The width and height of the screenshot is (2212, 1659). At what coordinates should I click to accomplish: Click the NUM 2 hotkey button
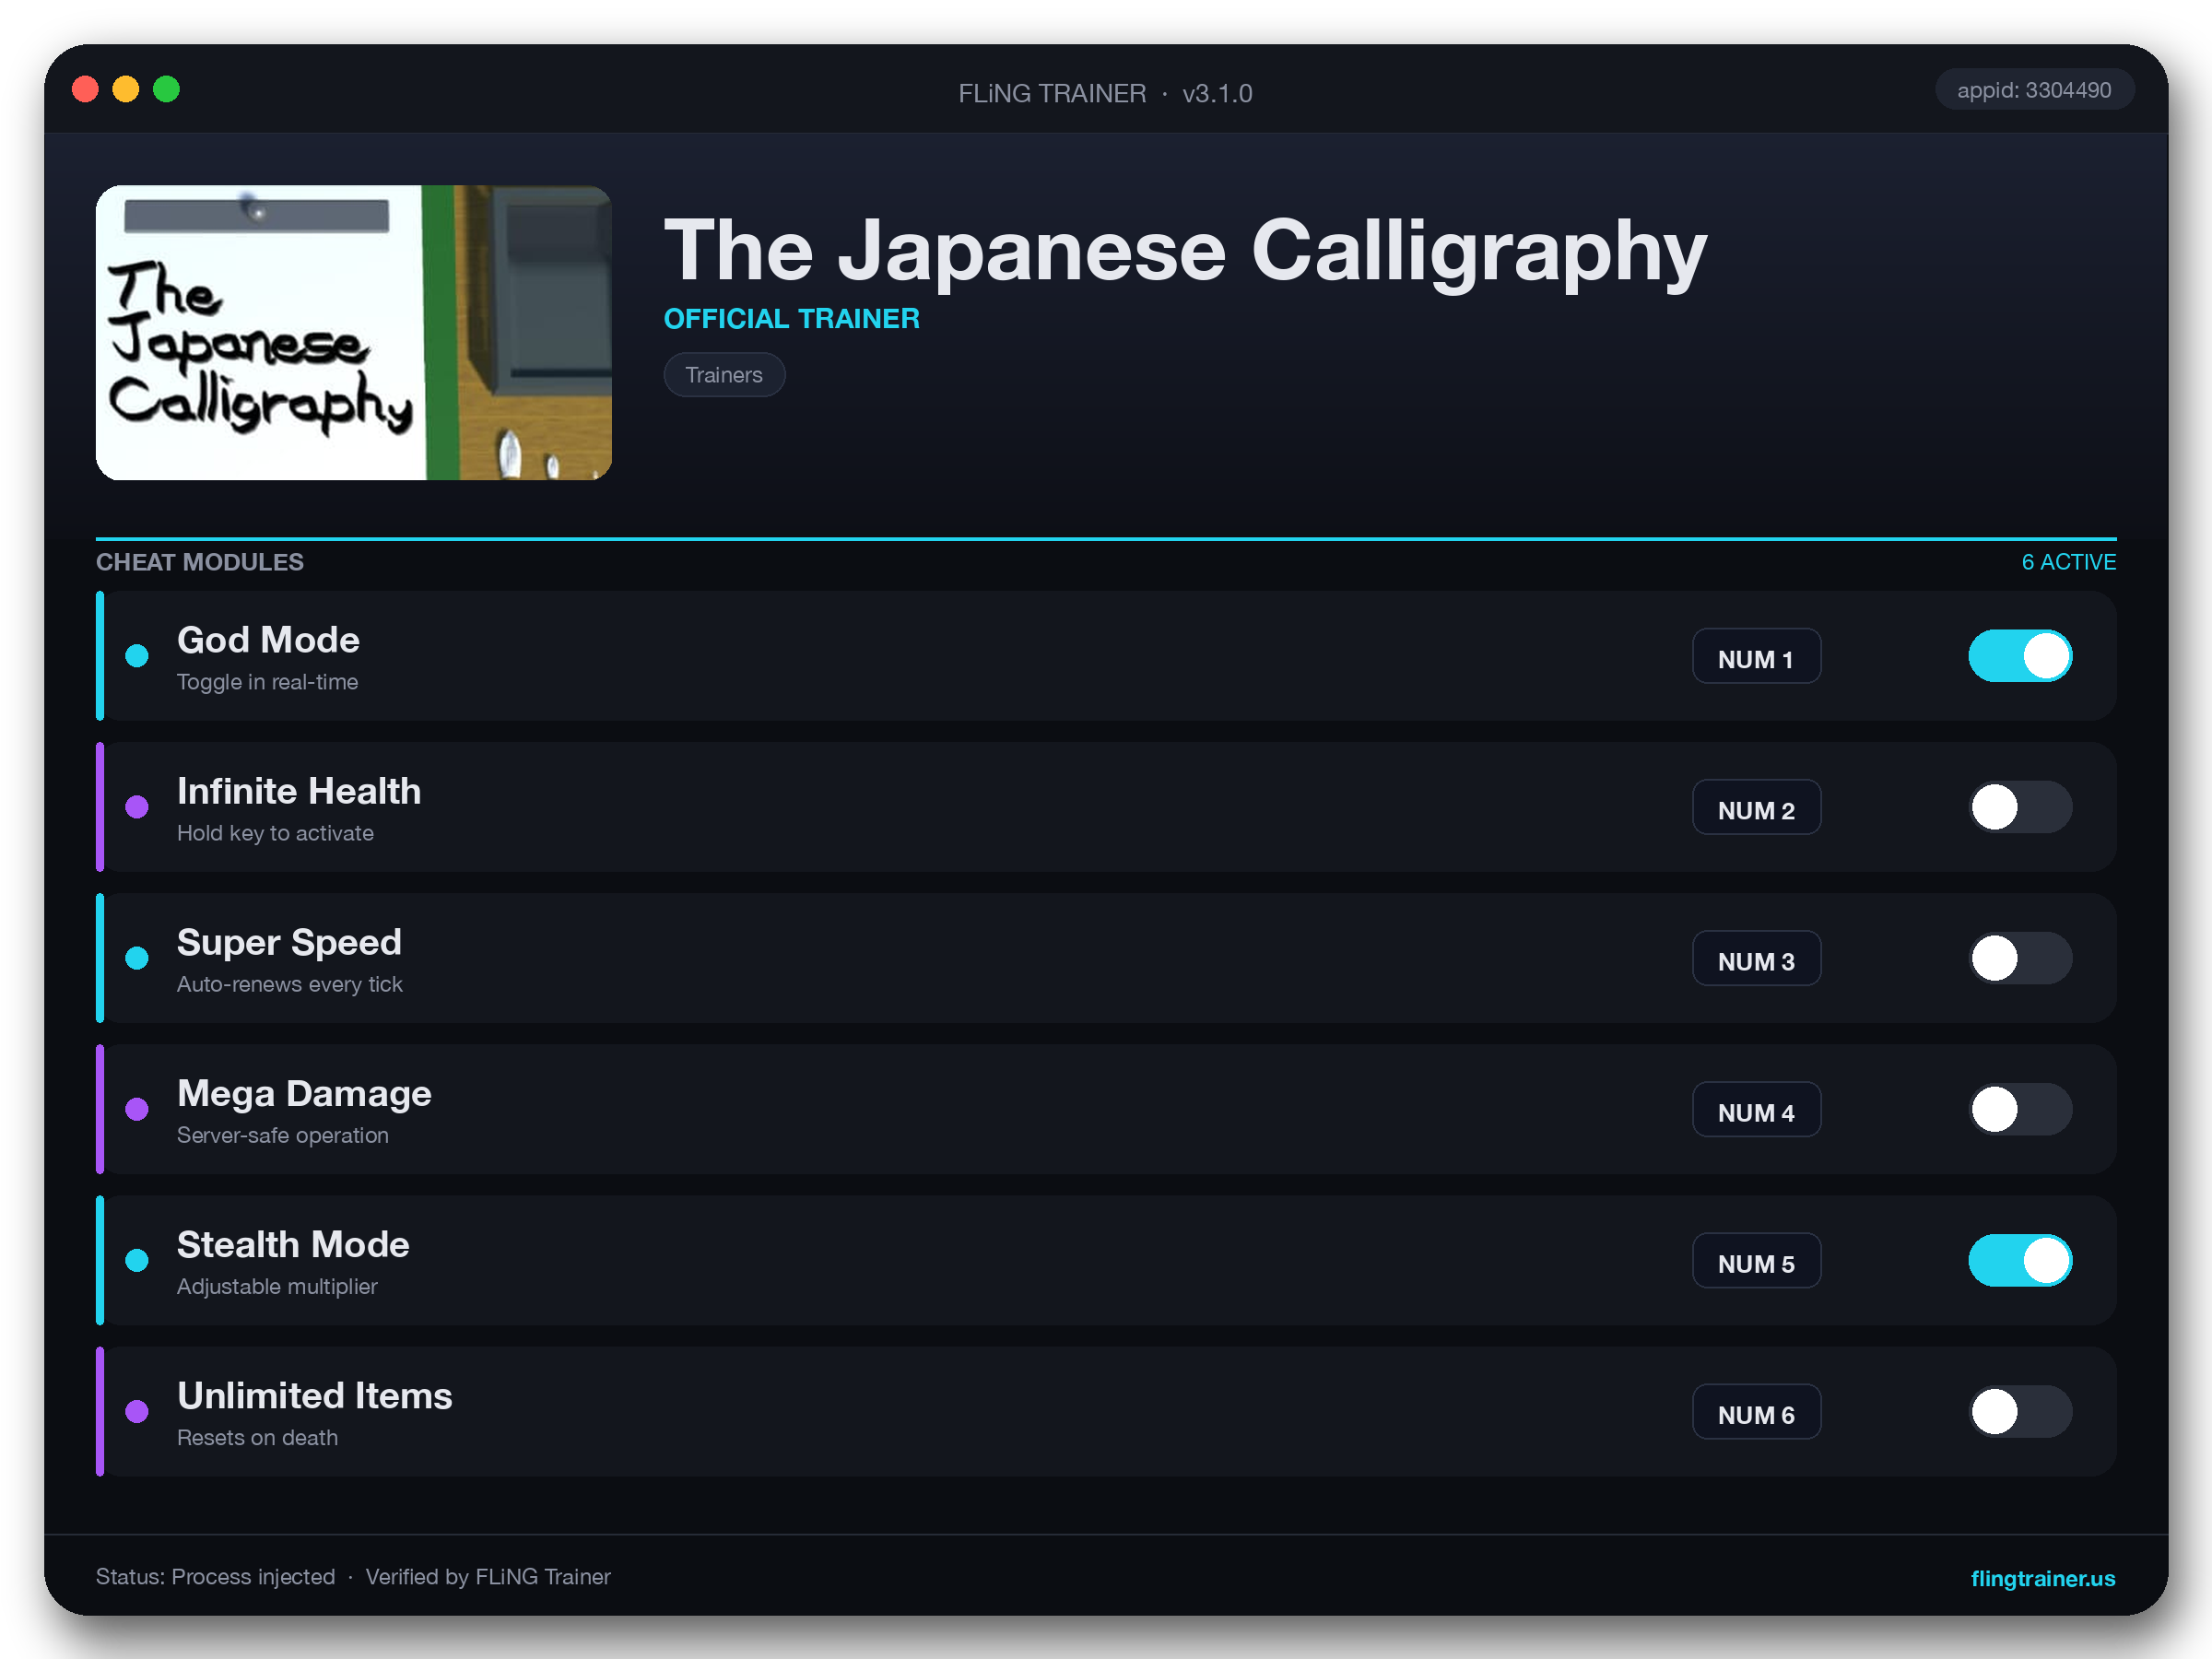1756,808
